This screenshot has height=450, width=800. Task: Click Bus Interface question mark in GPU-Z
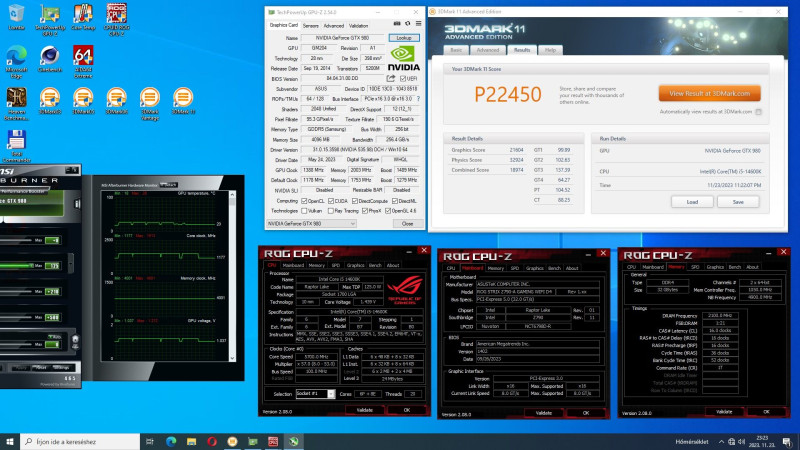click(419, 99)
